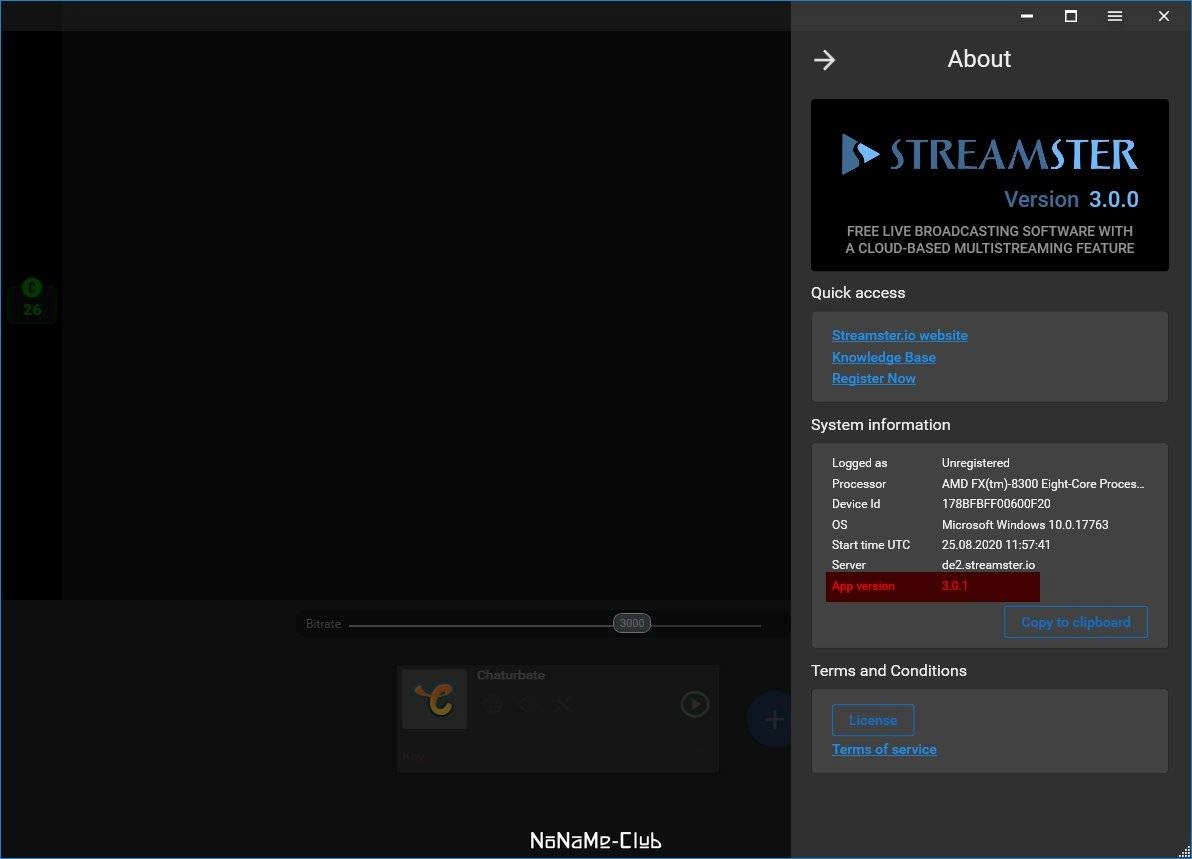Open the License button
The width and height of the screenshot is (1192, 859).
click(x=873, y=720)
